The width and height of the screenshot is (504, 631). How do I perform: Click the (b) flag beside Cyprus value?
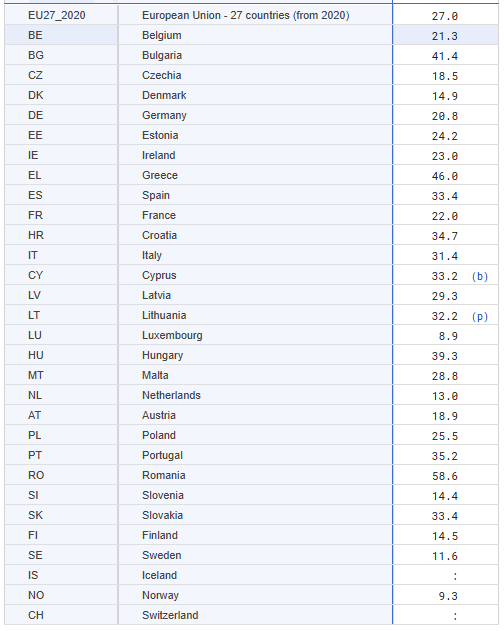pyautogui.click(x=480, y=276)
